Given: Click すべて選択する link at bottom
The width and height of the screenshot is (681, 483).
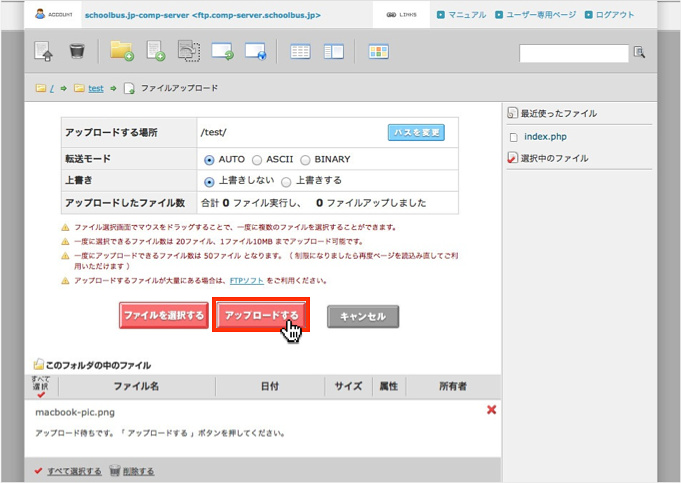Looking at the screenshot, I should pyautogui.click(x=74, y=471).
